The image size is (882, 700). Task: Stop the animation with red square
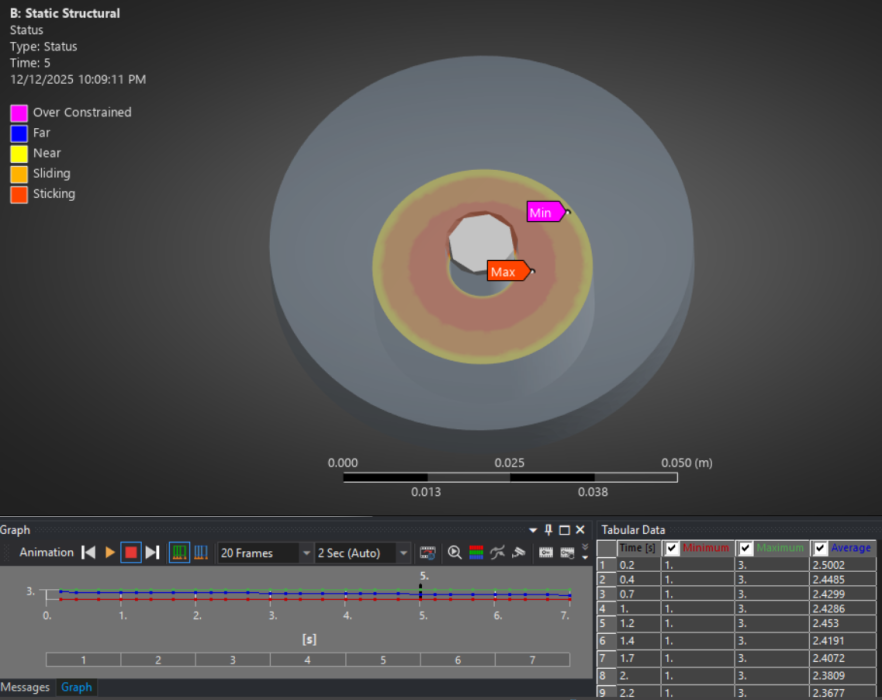(130, 552)
